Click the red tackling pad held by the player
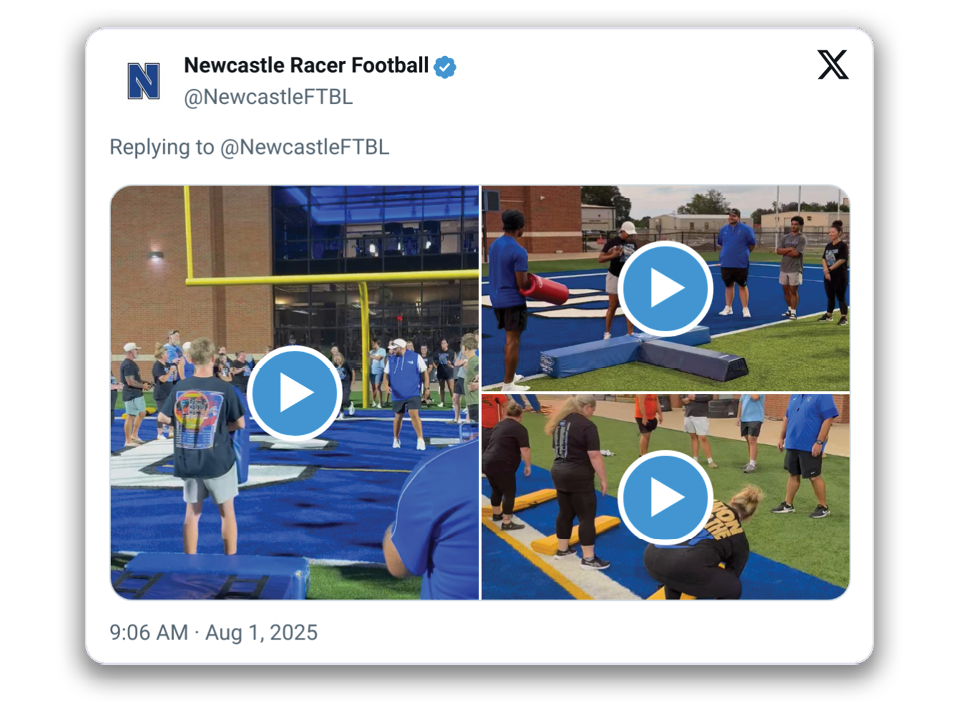Screen dimensions: 959x715 coord(543,289)
